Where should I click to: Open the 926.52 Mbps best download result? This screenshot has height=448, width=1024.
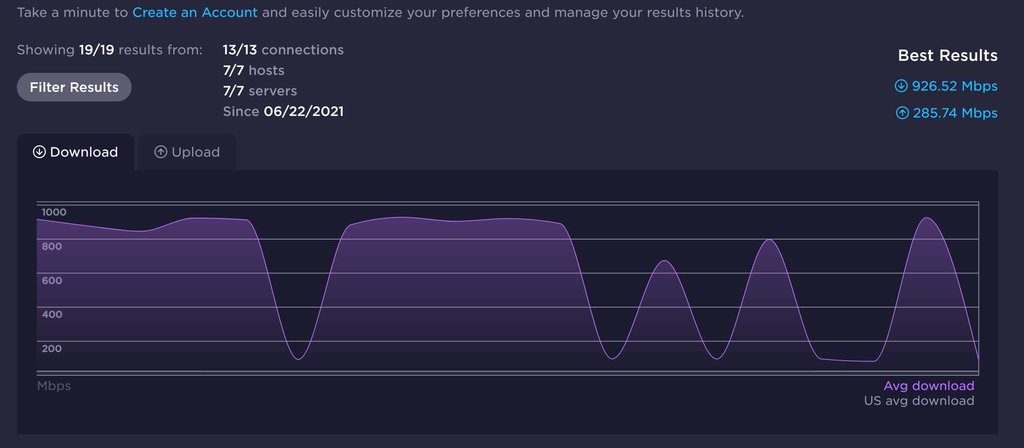[x=954, y=86]
